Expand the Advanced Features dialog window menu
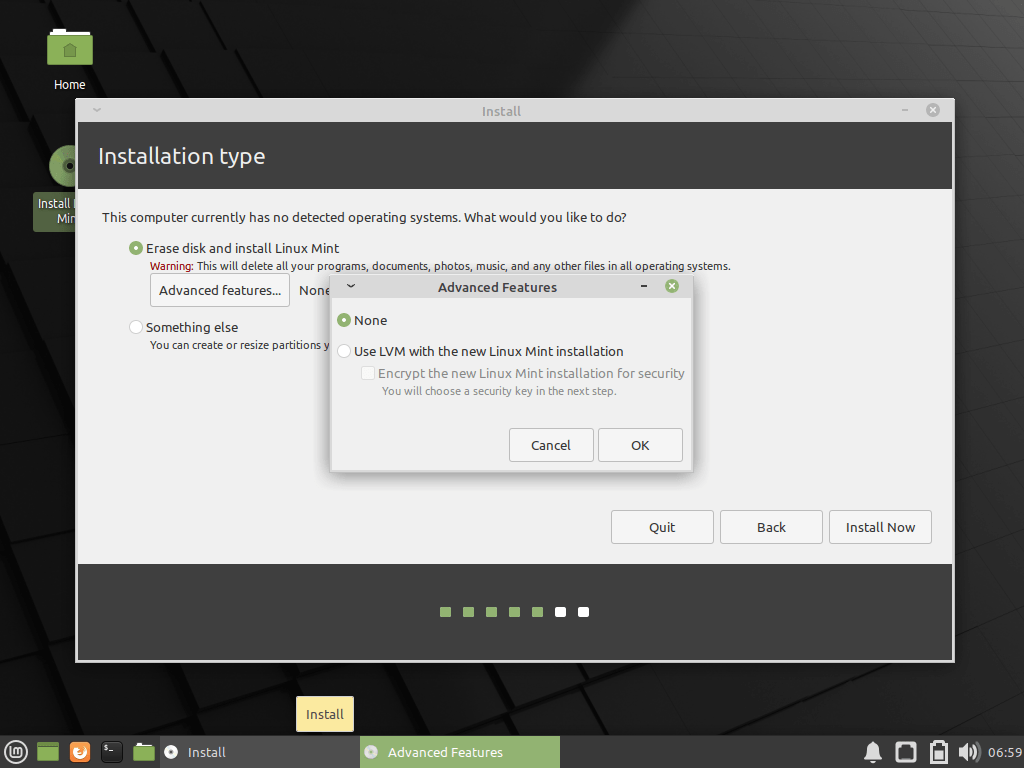This screenshot has height=768, width=1024. pos(351,286)
